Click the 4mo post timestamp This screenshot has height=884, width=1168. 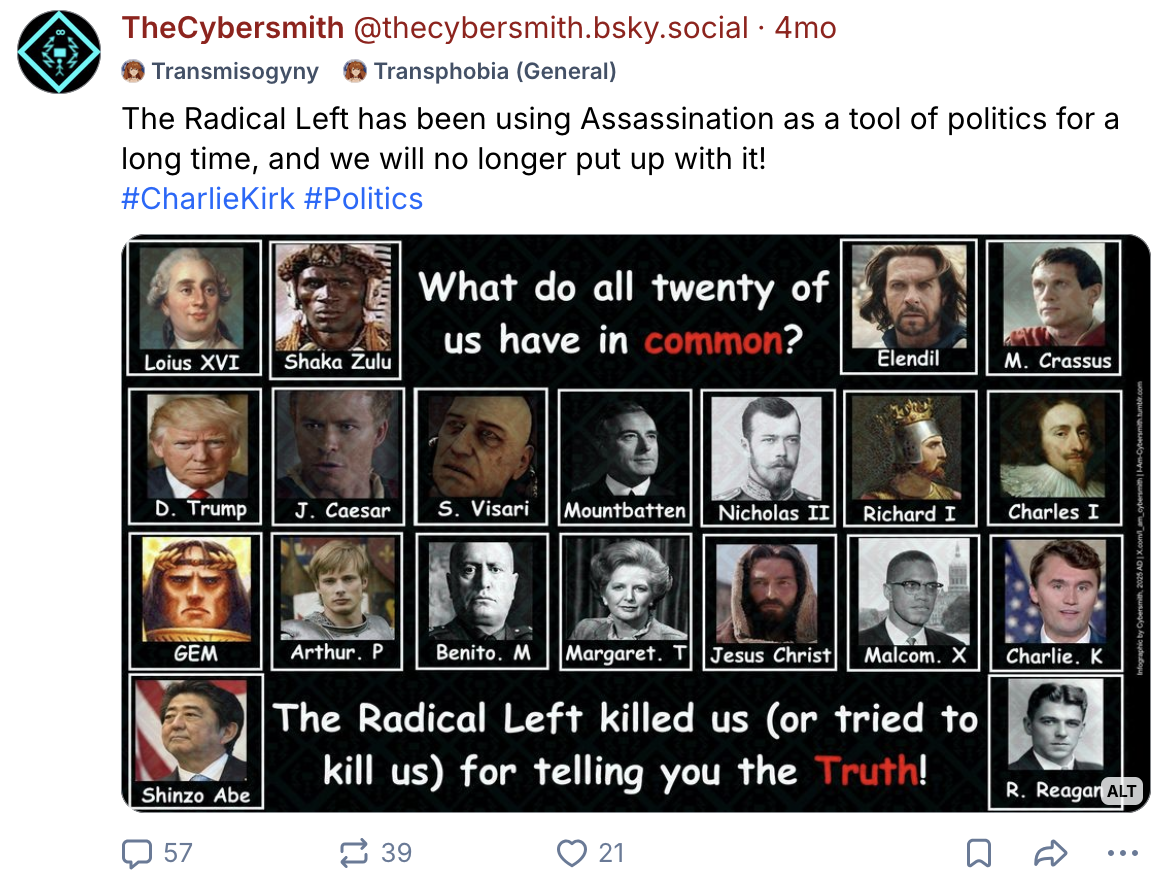[806, 28]
